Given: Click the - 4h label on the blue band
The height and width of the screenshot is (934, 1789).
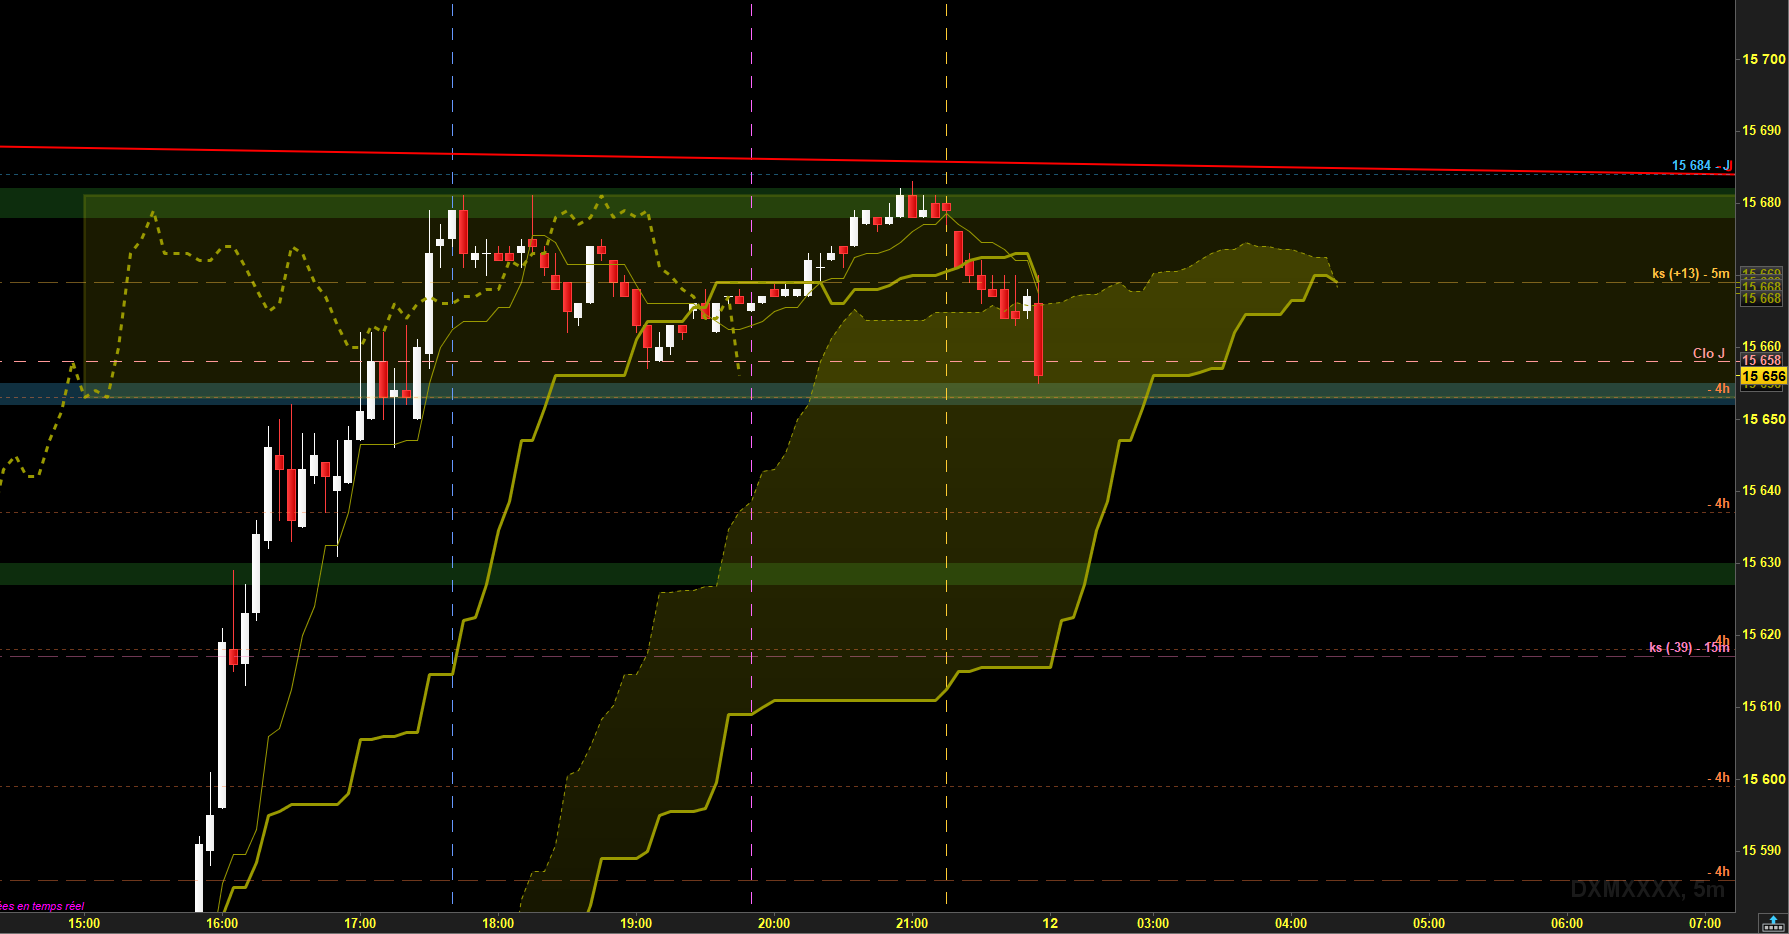Looking at the screenshot, I should point(1718,388).
